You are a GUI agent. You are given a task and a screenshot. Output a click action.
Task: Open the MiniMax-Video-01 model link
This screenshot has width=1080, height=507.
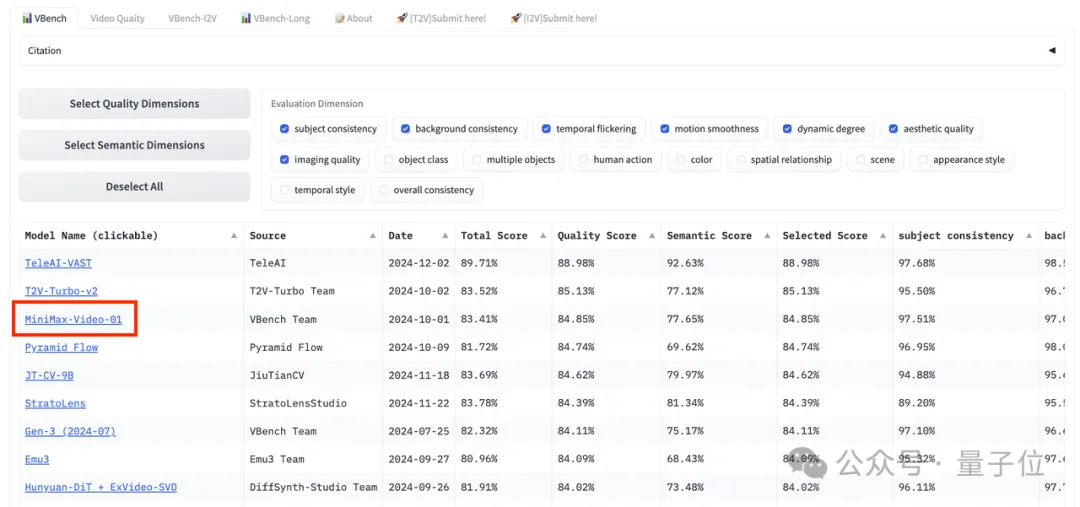click(x=73, y=320)
